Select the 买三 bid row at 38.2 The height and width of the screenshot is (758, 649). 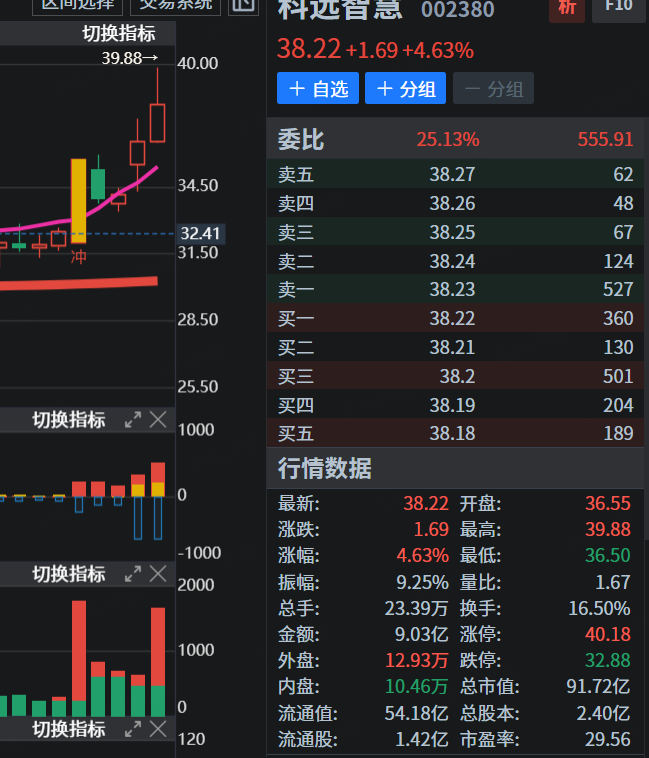455,376
